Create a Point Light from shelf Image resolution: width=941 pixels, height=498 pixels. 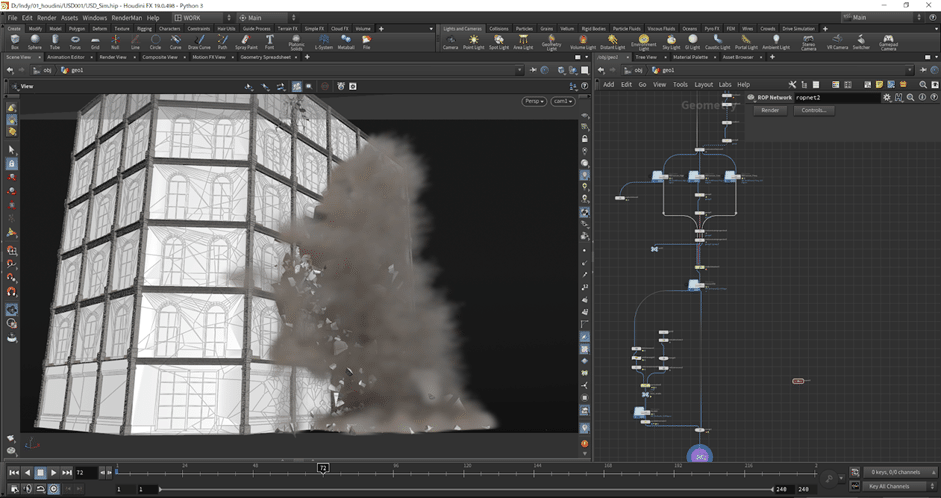(473, 41)
